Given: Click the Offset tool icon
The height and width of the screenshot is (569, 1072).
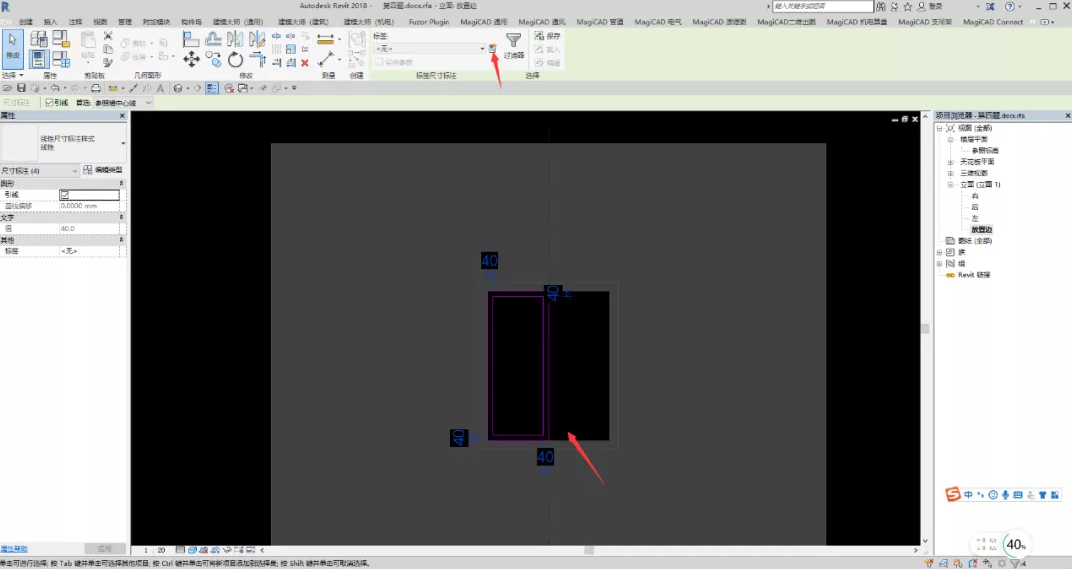Looking at the screenshot, I should coord(213,39).
